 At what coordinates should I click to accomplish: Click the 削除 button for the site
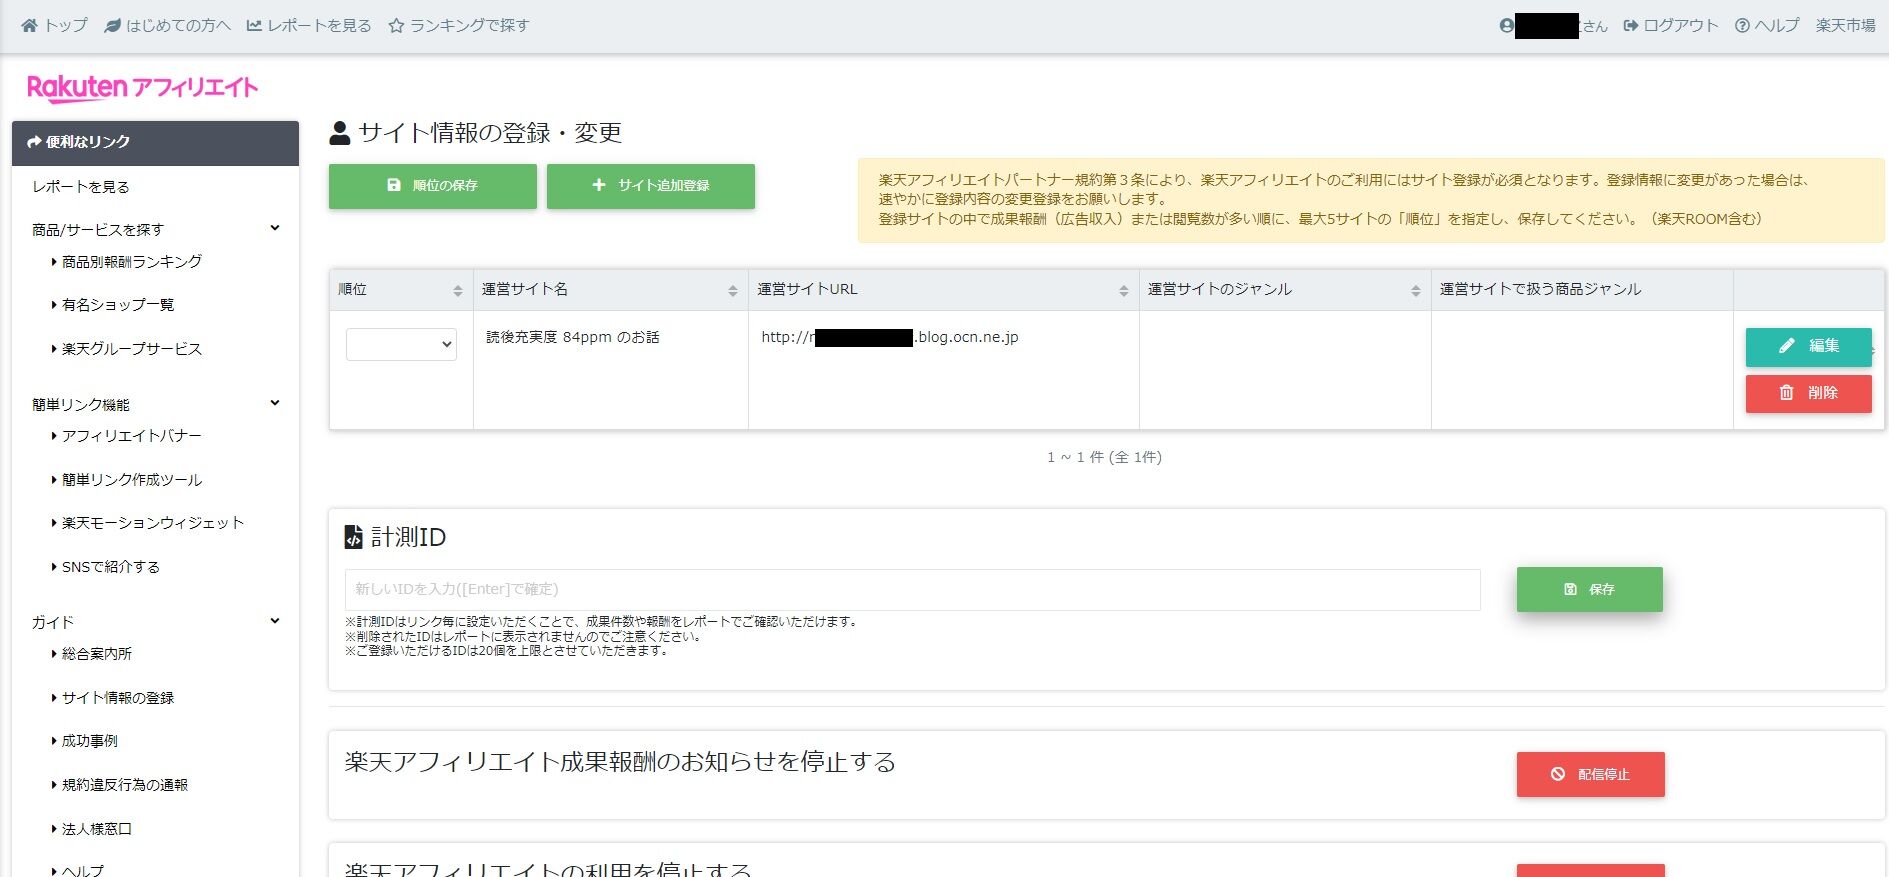click(1809, 394)
